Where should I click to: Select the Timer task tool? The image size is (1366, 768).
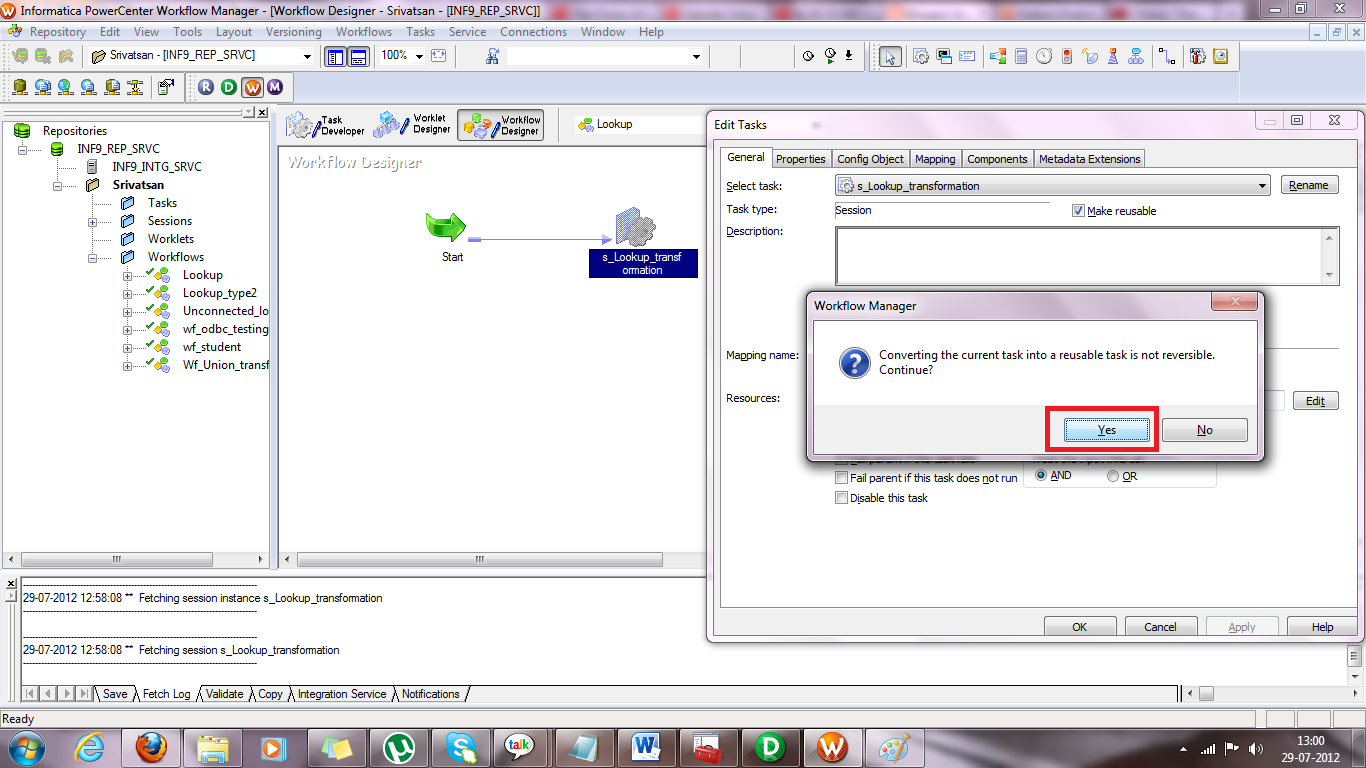(x=1044, y=57)
